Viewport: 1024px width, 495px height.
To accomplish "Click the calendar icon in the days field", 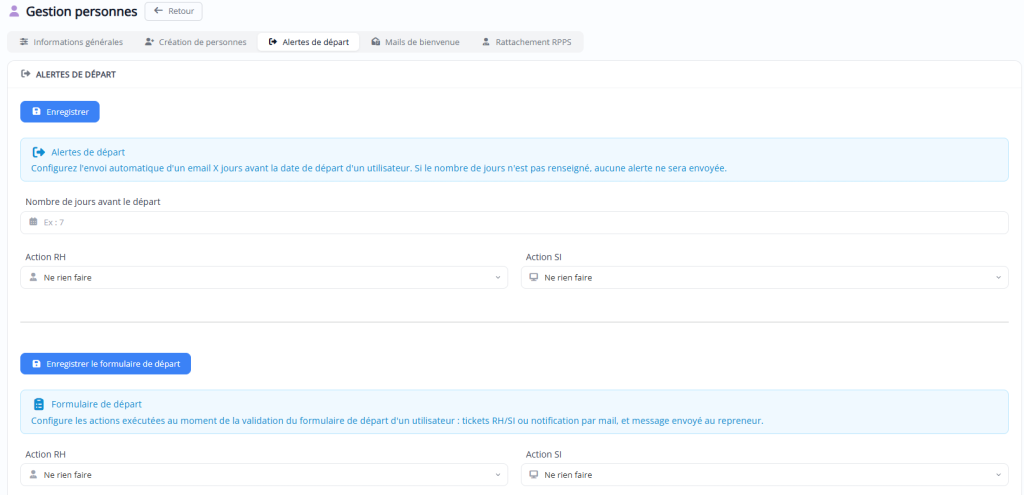I will 33,222.
